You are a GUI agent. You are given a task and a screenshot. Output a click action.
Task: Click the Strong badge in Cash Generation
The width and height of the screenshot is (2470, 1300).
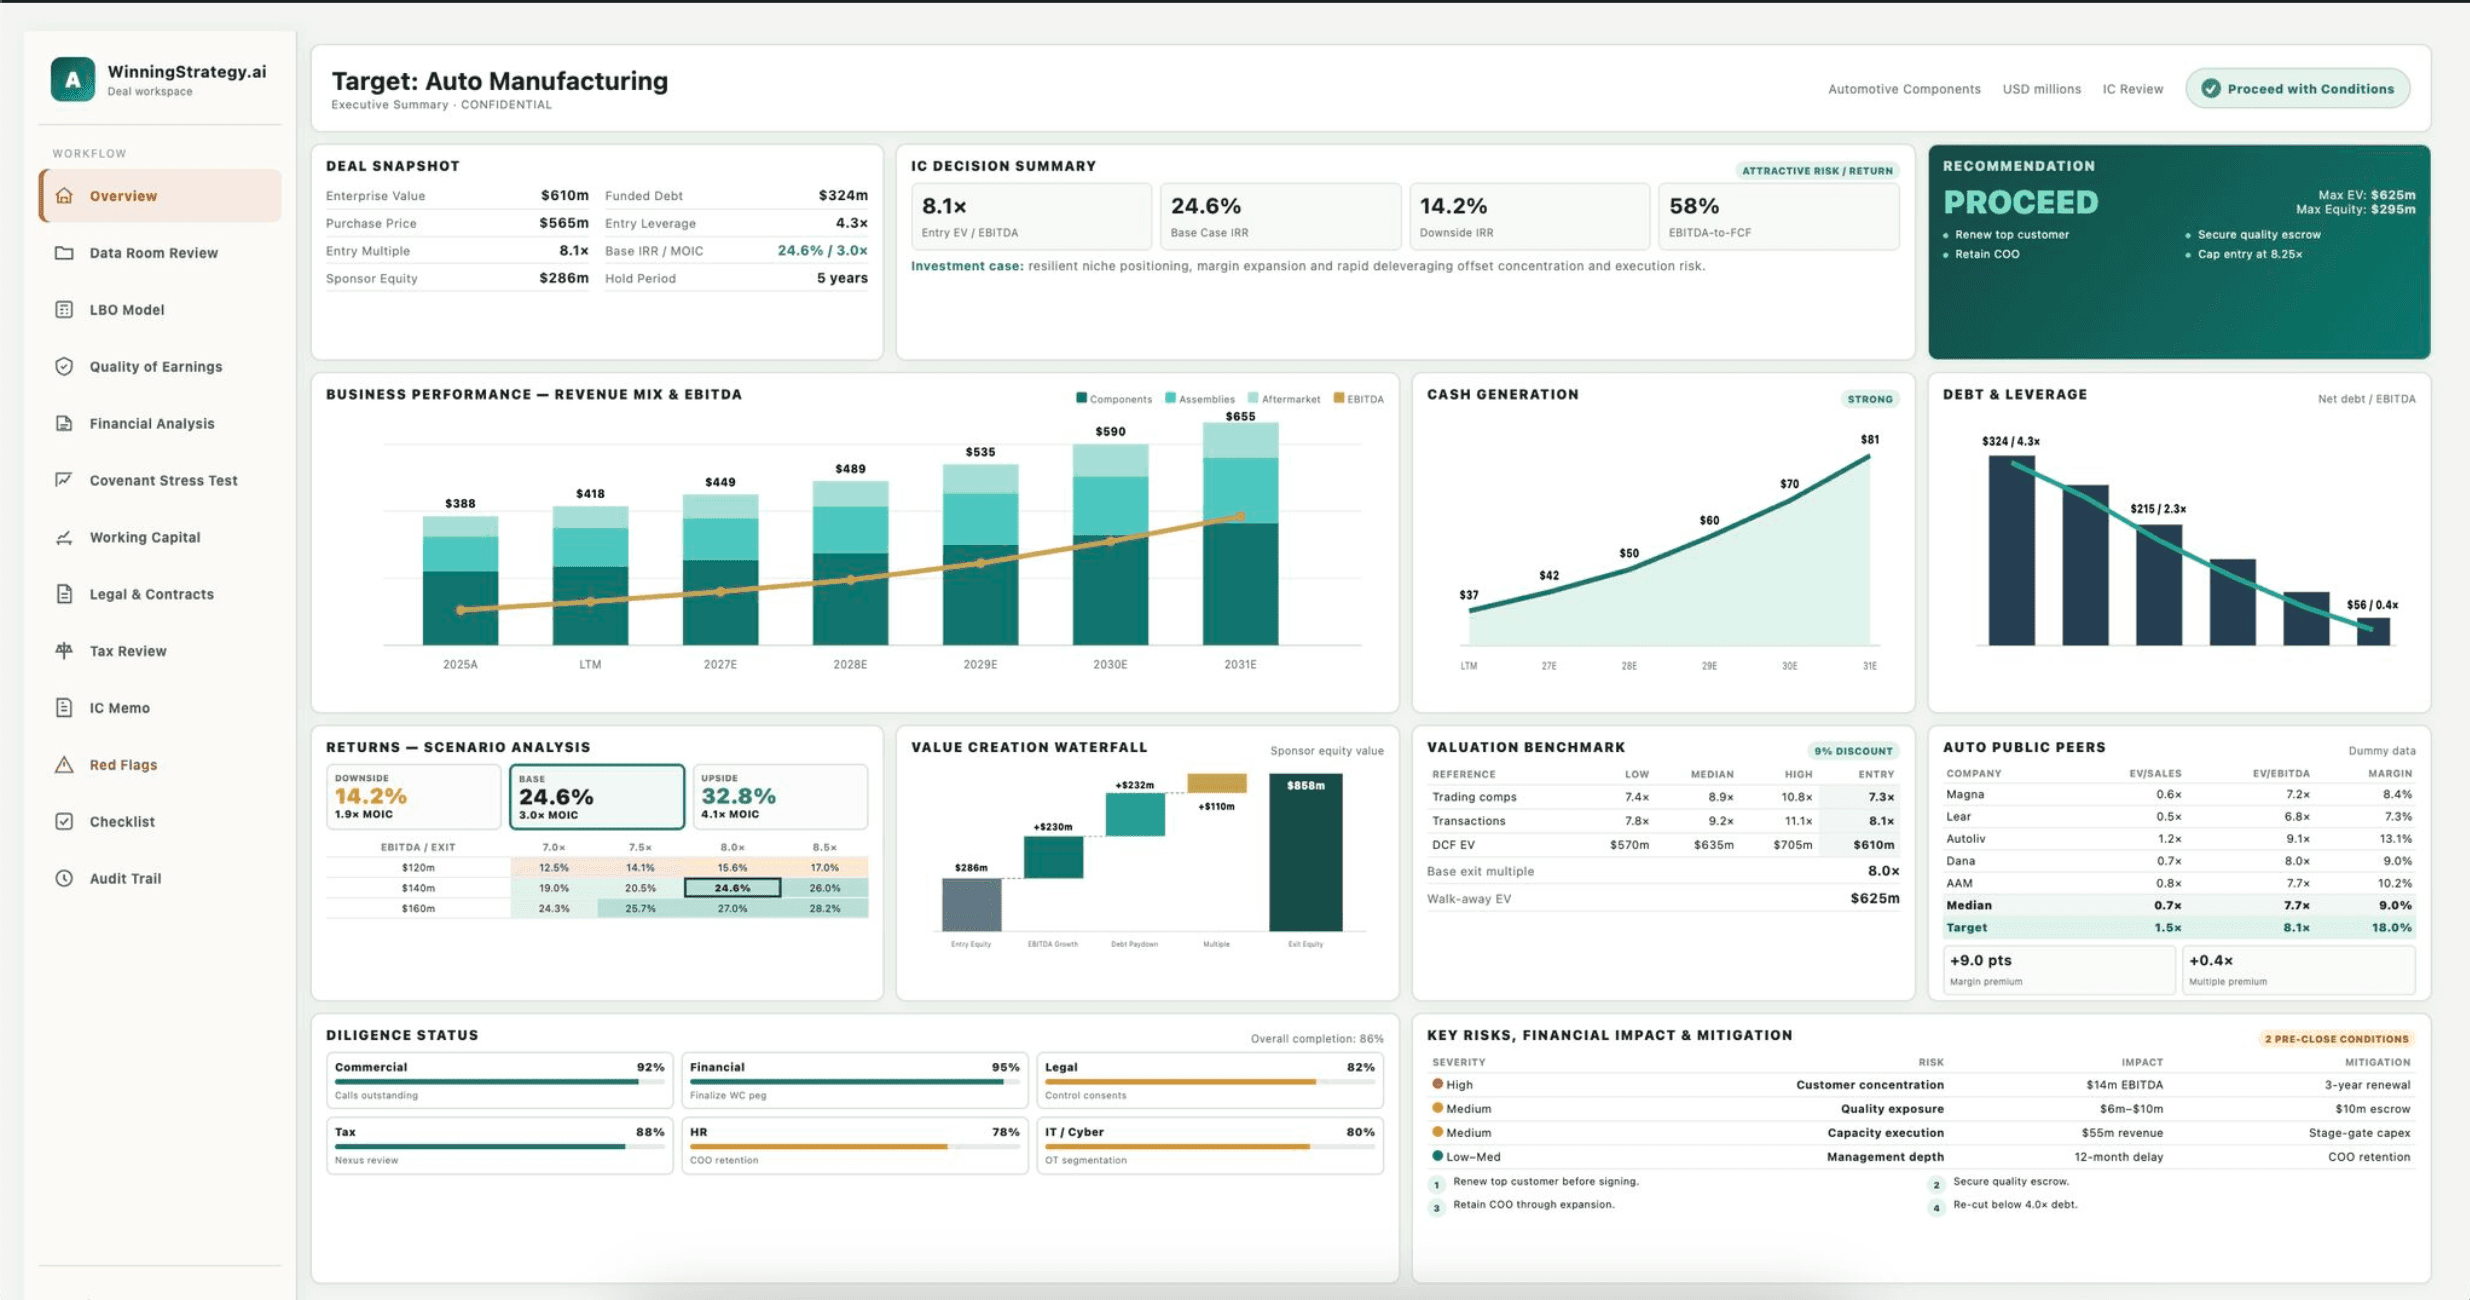(1869, 399)
